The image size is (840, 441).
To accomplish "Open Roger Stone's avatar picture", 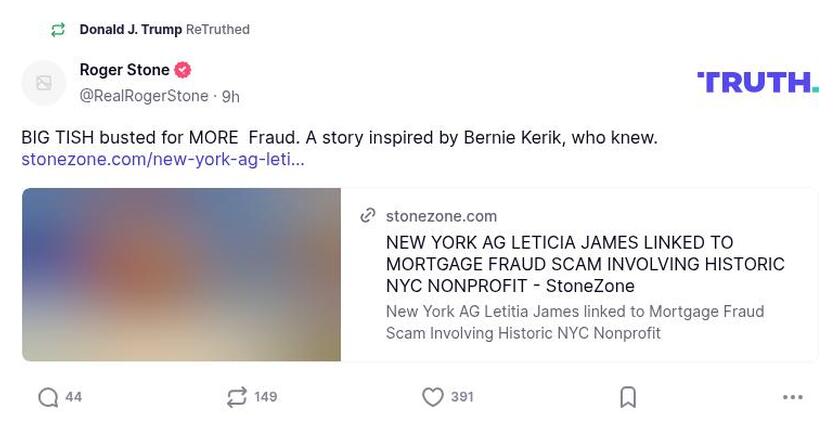I will 44,83.
